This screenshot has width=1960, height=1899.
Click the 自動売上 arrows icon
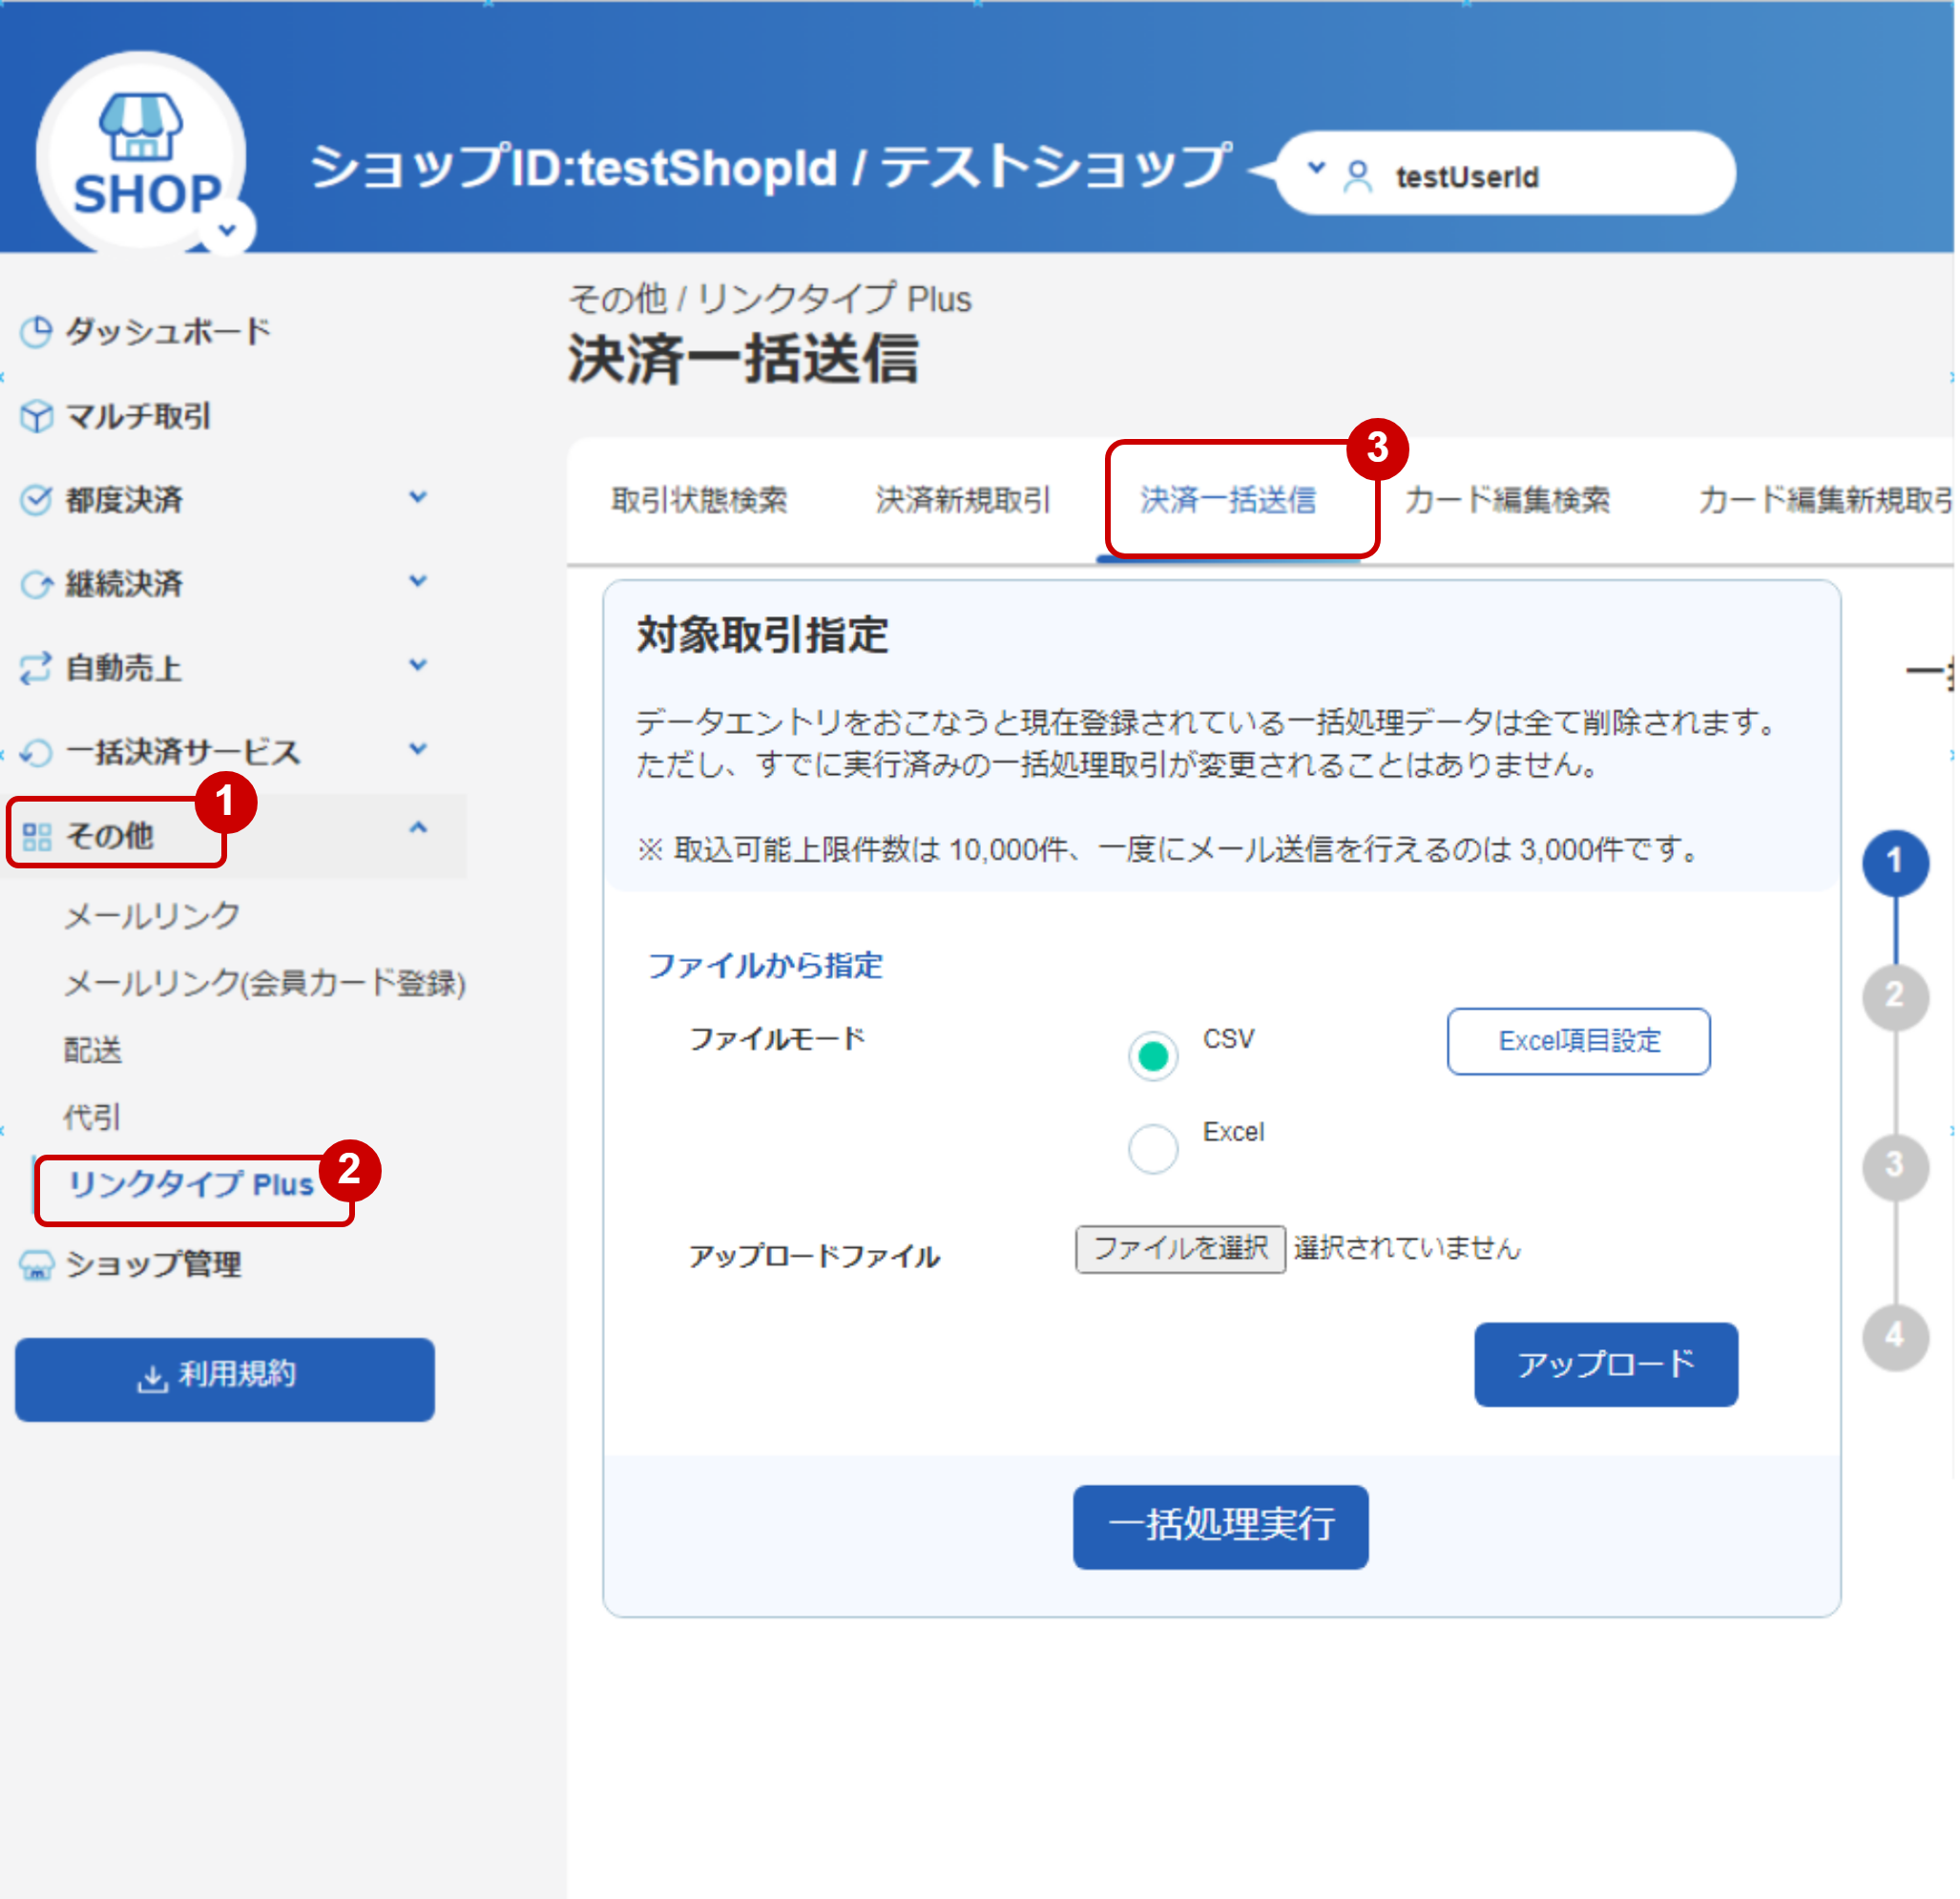point(37,668)
